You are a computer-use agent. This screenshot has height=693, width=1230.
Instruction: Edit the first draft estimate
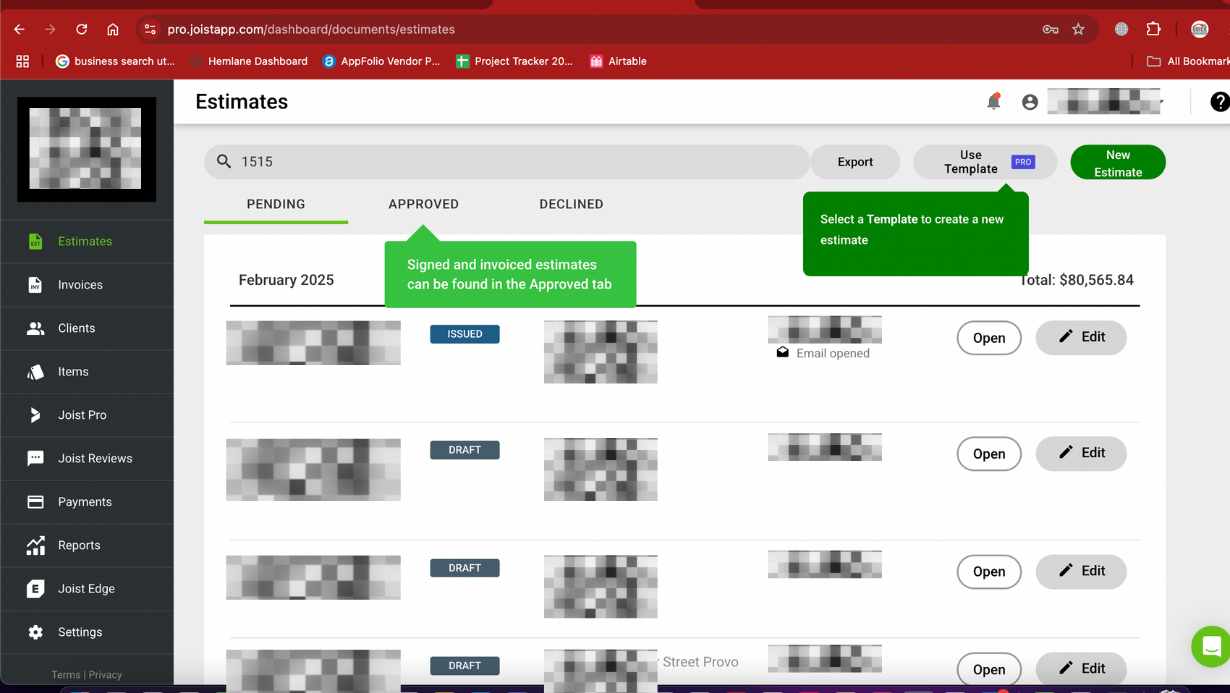1081,453
